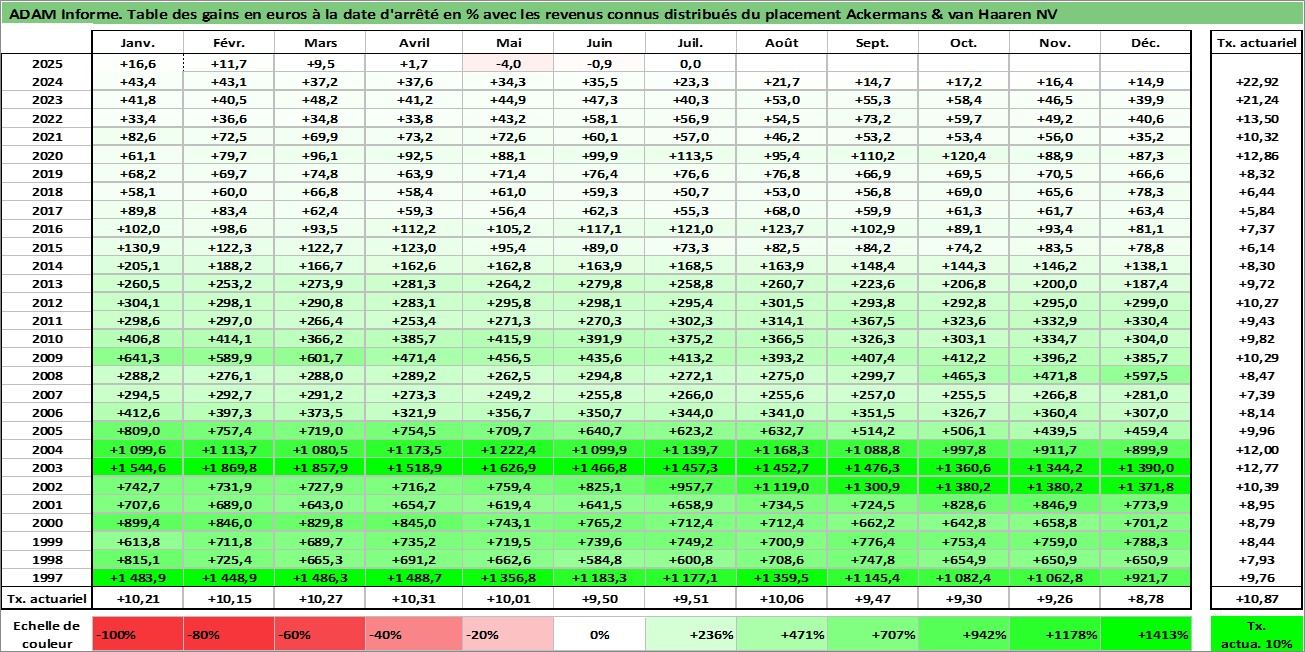The height and width of the screenshot is (652, 1305).
Task: Select the -80% color scale swatch
Action: [x=229, y=634]
